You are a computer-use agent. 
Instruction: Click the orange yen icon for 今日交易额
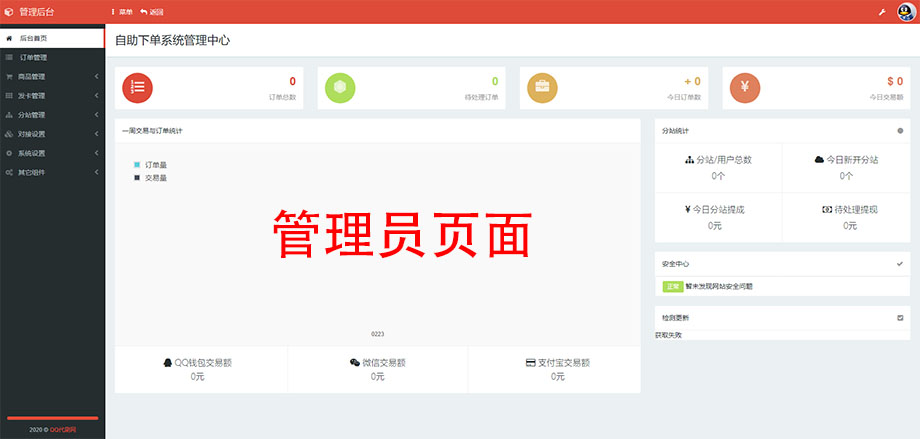tap(745, 87)
